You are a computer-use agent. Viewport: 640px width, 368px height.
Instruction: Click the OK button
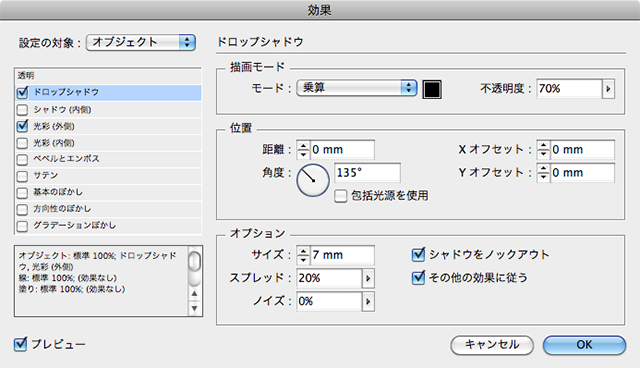(584, 345)
